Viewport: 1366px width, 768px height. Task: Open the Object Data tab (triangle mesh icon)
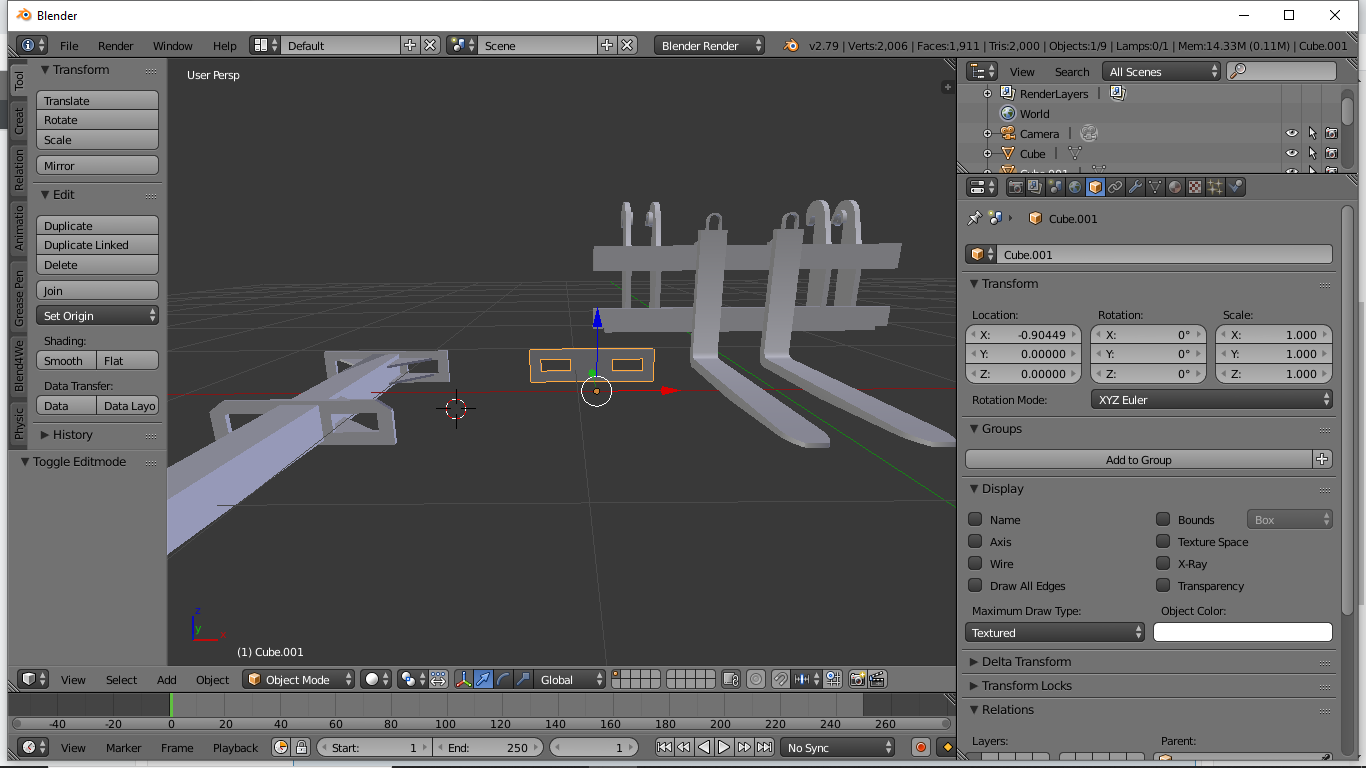pyautogui.click(x=1155, y=187)
